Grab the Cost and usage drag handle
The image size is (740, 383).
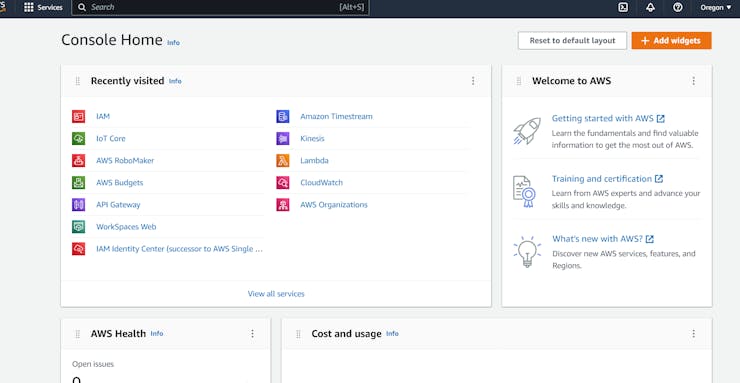point(298,334)
